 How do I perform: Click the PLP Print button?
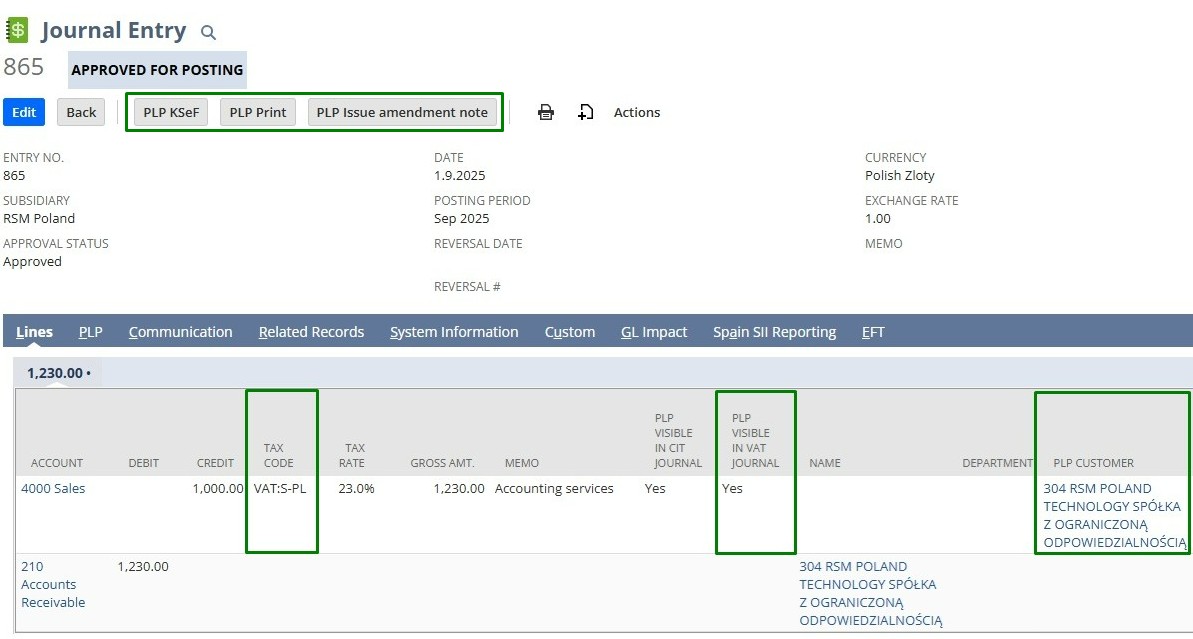click(x=258, y=112)
